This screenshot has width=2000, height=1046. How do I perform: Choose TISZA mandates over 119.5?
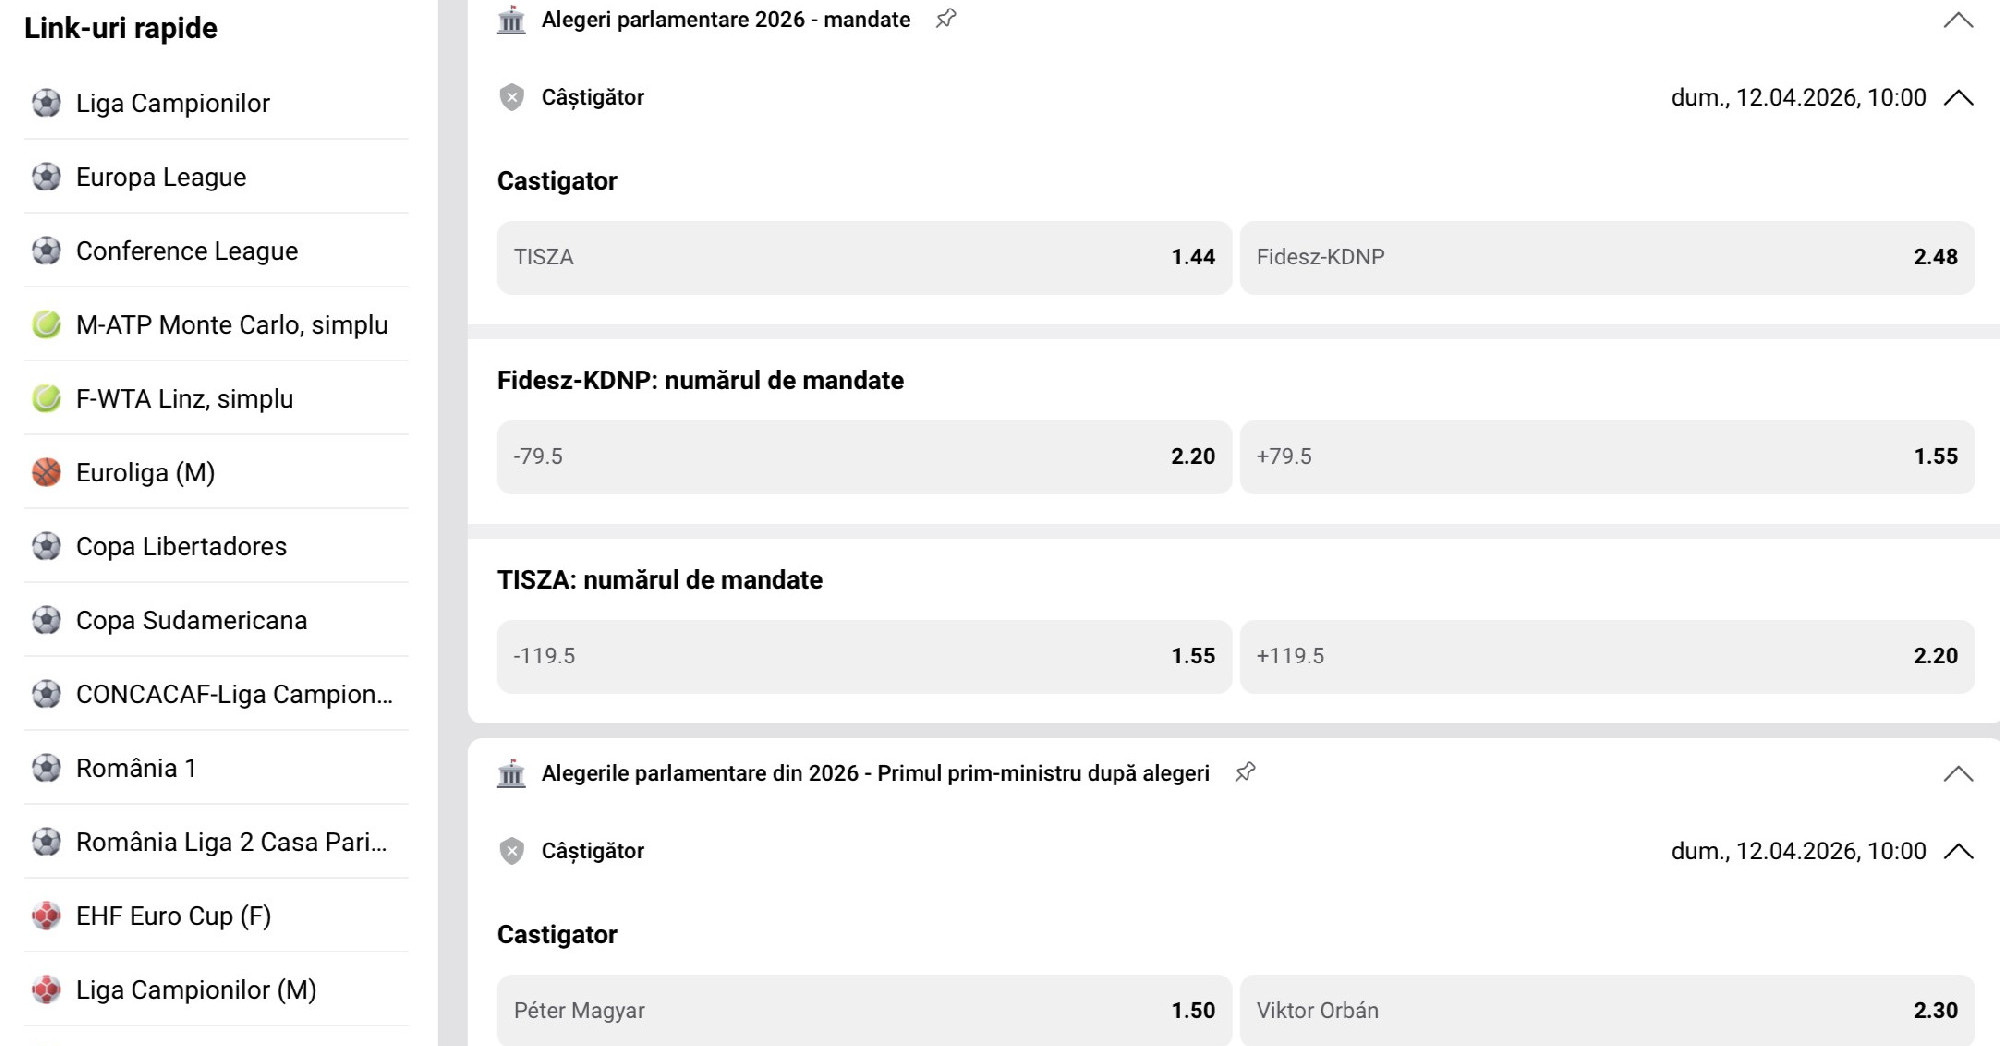(x=1606, y=656)
